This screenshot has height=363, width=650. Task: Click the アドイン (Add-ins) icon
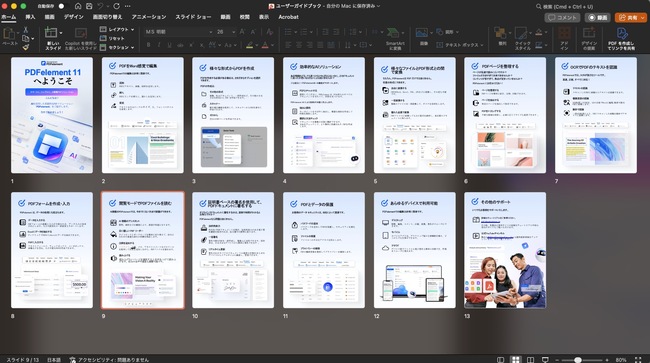click(564, 33)
